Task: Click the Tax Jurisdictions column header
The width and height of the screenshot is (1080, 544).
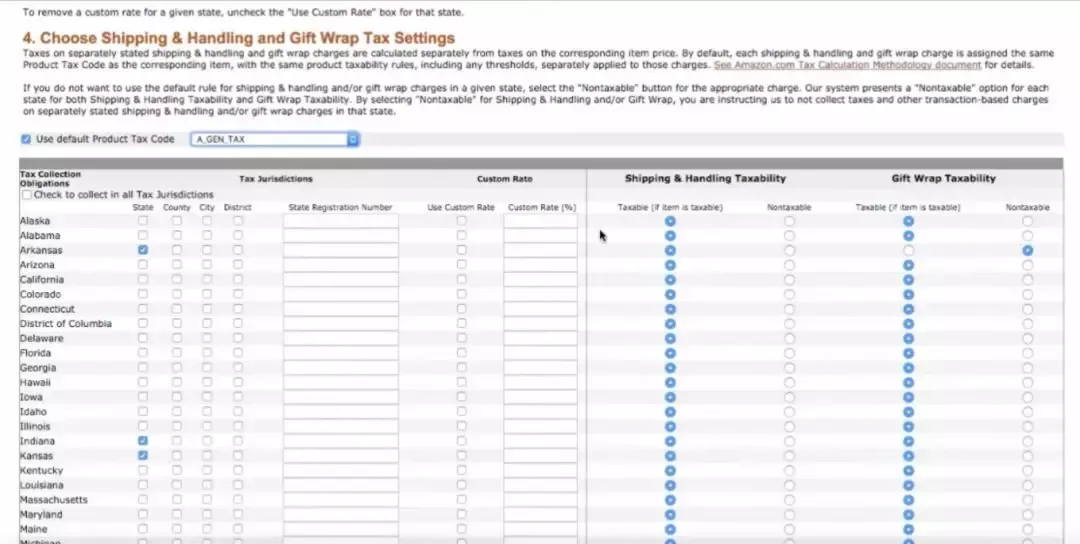Action: click(x=276, y=179)
